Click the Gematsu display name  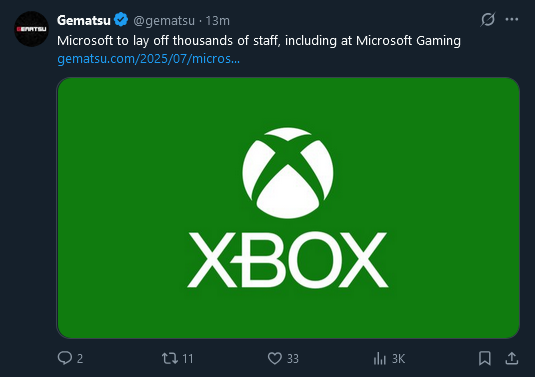point(84,20)
